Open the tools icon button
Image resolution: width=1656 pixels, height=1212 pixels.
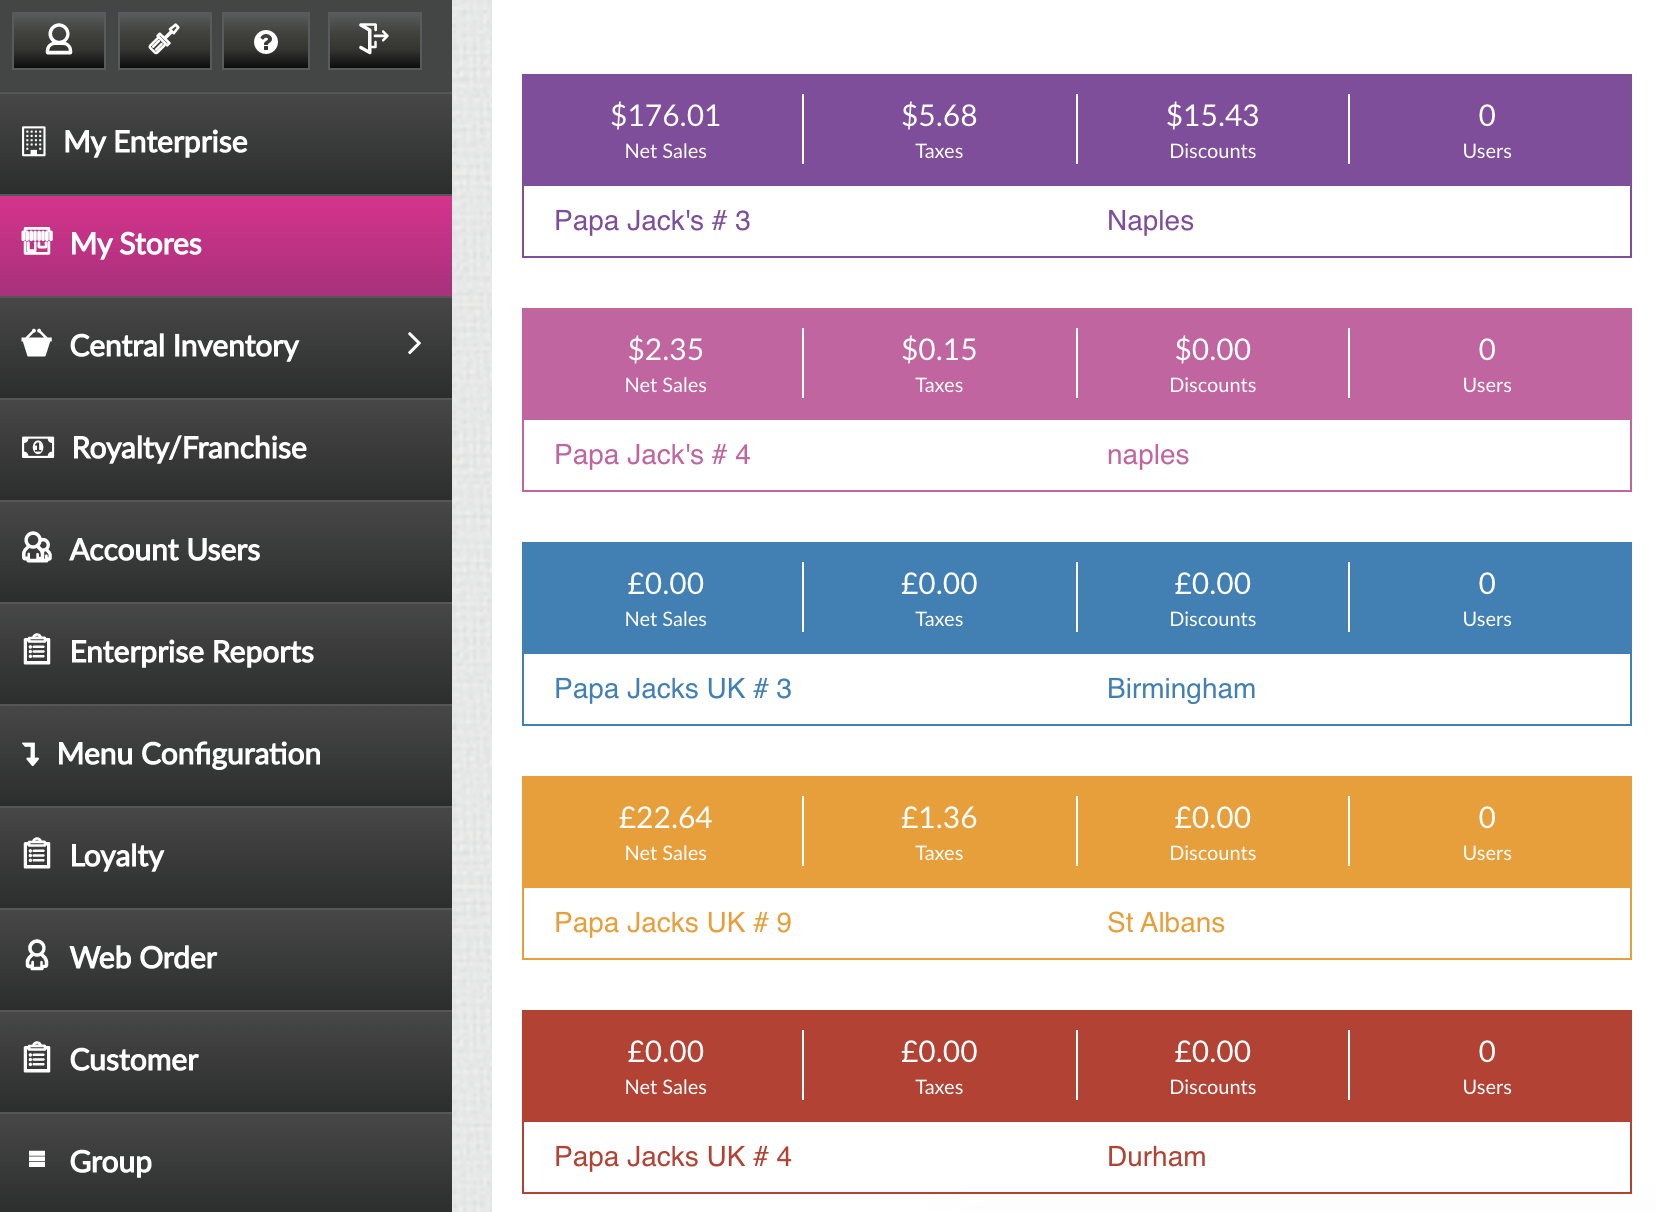click(x=164, y=41)
